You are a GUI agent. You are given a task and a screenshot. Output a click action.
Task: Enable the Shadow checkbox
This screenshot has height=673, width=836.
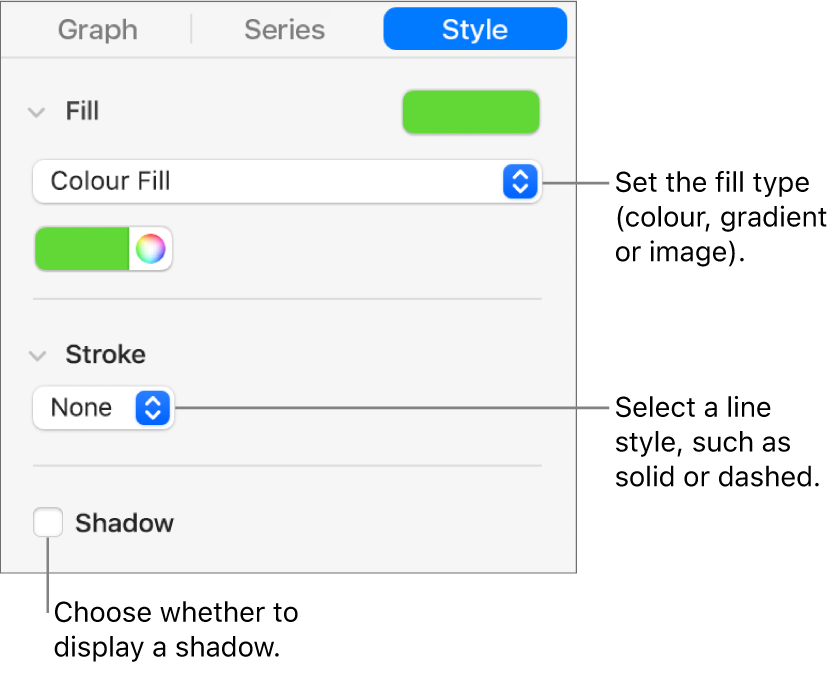point(47,523)
